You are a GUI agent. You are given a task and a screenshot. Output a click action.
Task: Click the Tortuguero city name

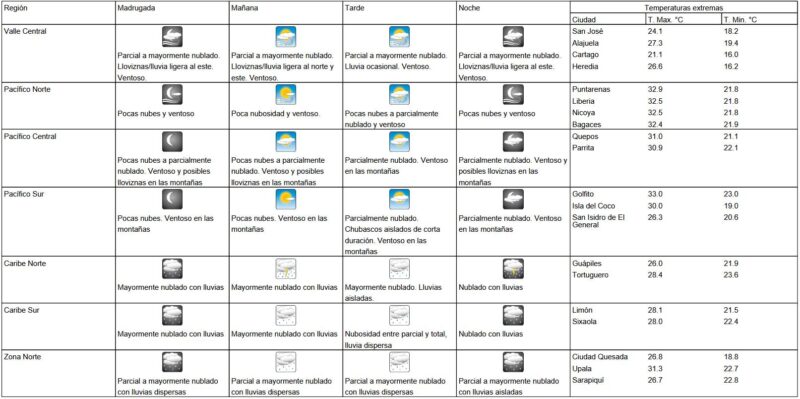590,275
